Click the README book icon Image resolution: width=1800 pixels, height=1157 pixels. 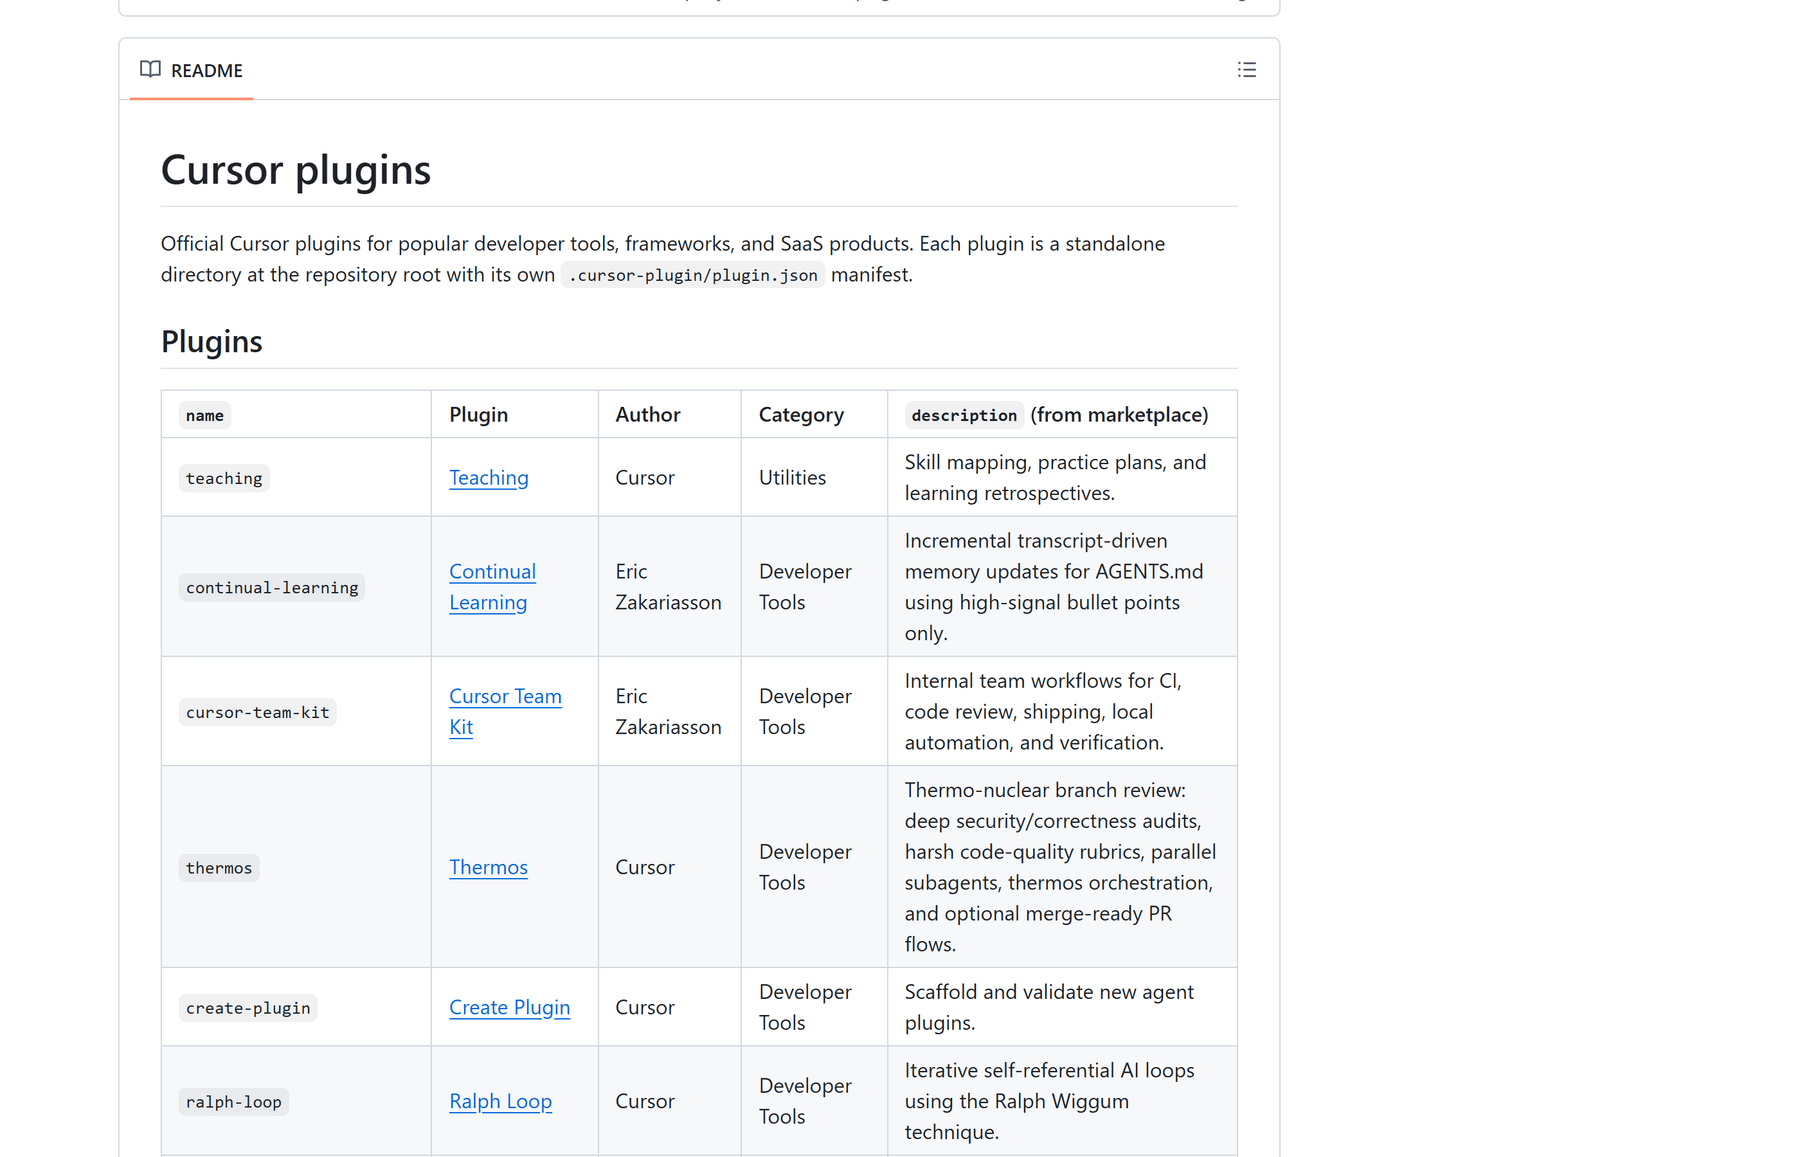(x=150, y=70)
